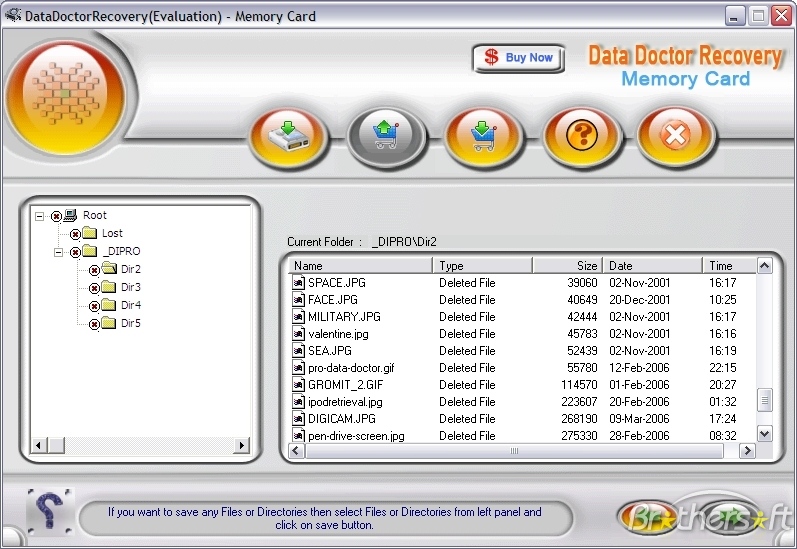Click the folder tree scroll-left arrow
Viewport: 797px width, 549px height.
pos(39,446)
